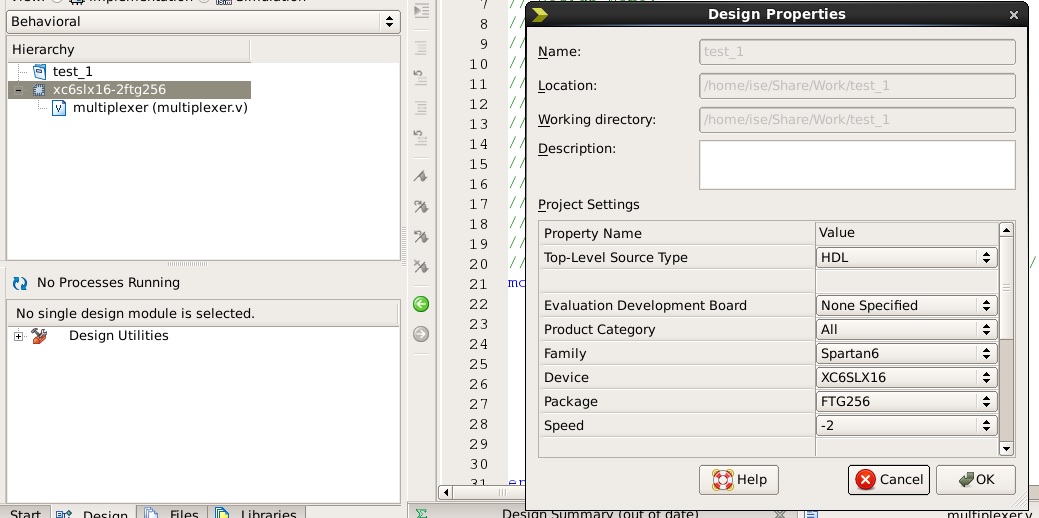
Task: Click the Help button
Action: pyautogui.click(x=739, y=480)
